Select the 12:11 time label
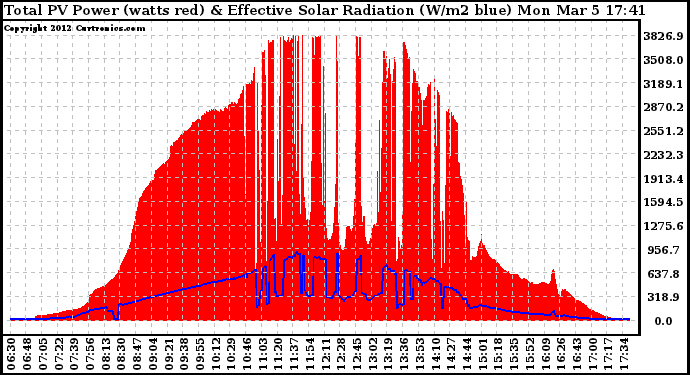The height and width of the screenshot is (375, 690). pyautogui.click(x=326, y=354)
